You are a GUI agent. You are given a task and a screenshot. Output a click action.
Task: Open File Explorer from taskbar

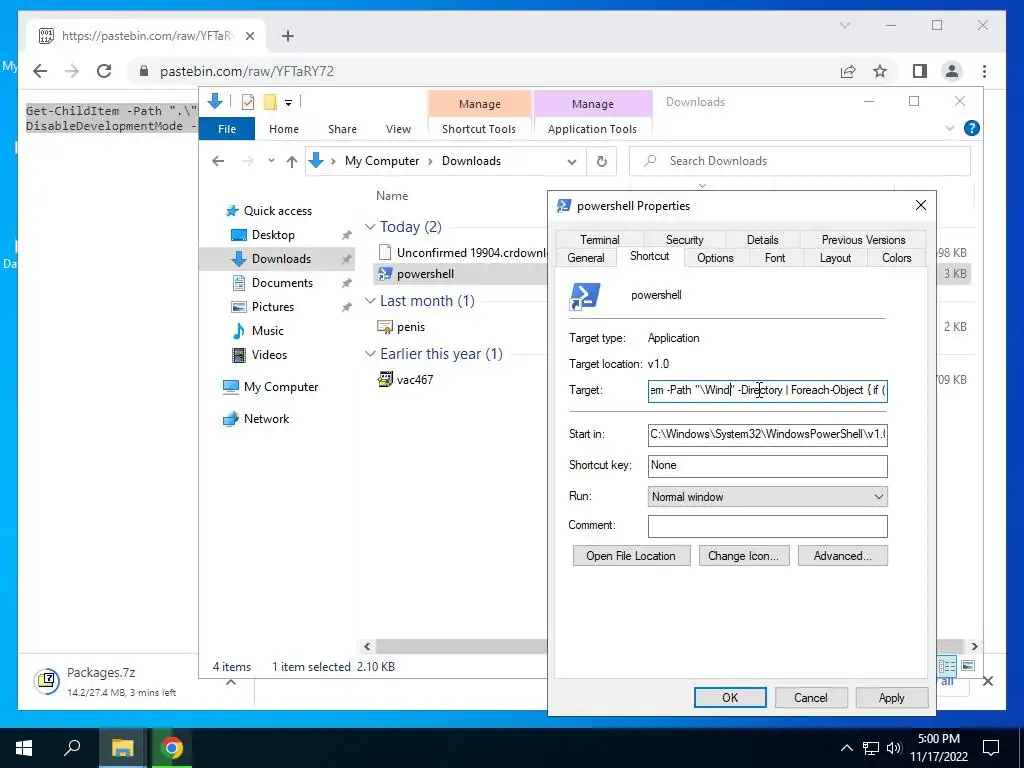click(121, 748)
